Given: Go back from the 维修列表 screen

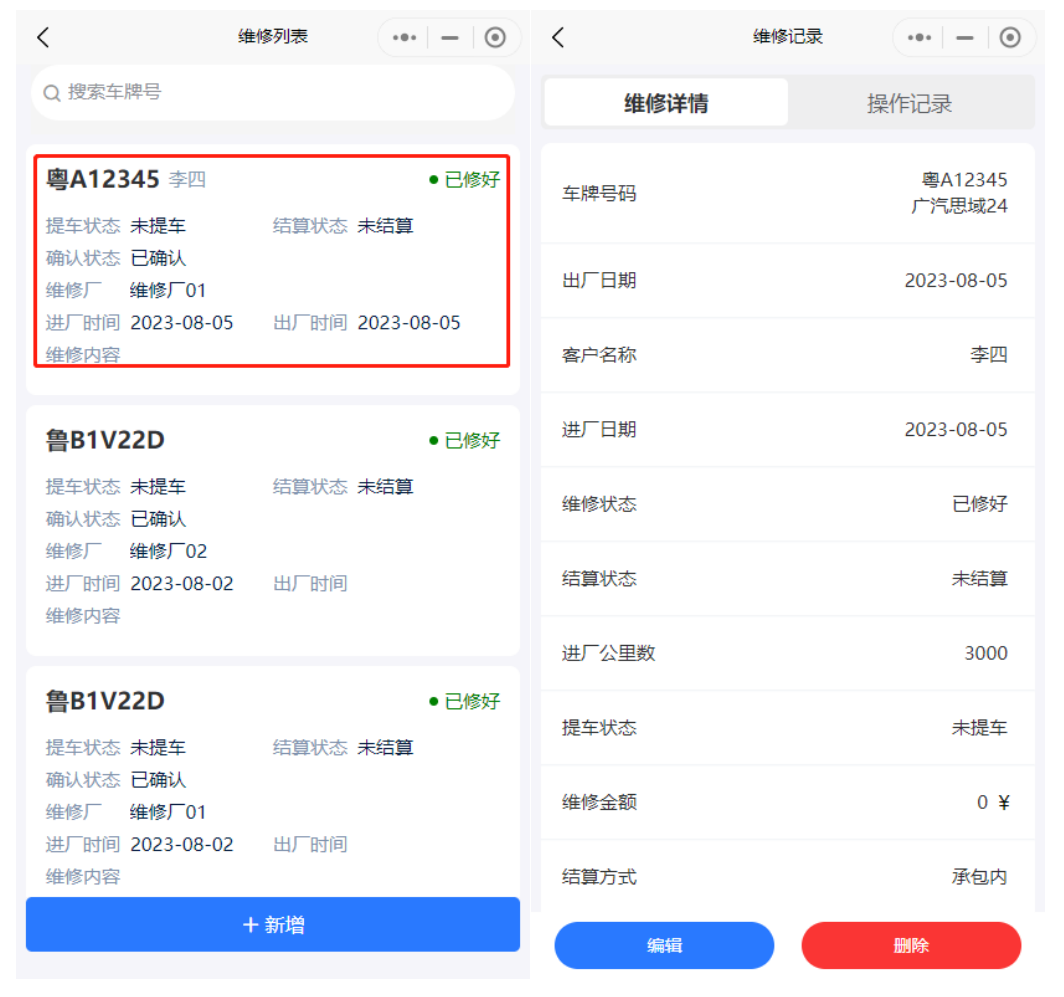Looking at the screenshot, I should (x=43, y=38).
